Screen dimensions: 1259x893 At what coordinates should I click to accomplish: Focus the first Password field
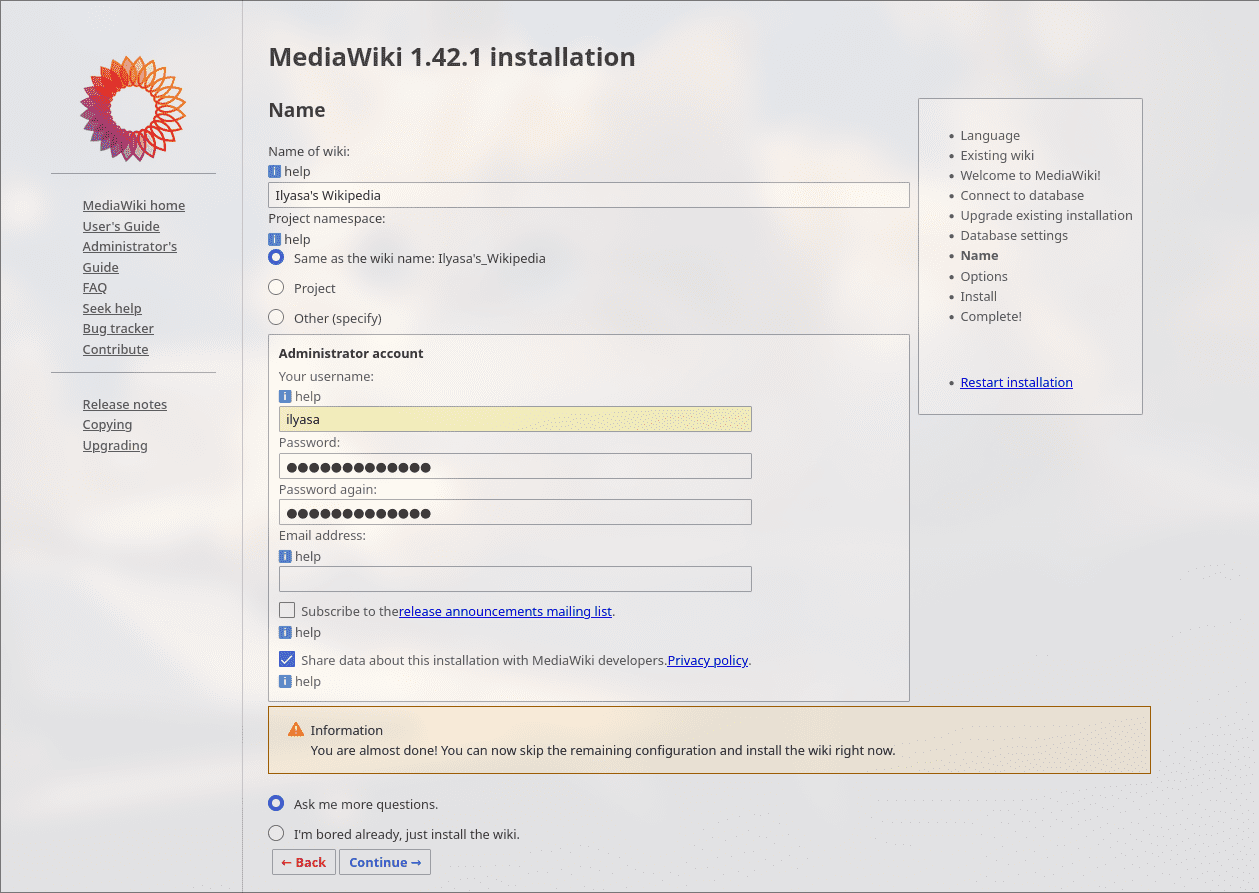point(515,466)
